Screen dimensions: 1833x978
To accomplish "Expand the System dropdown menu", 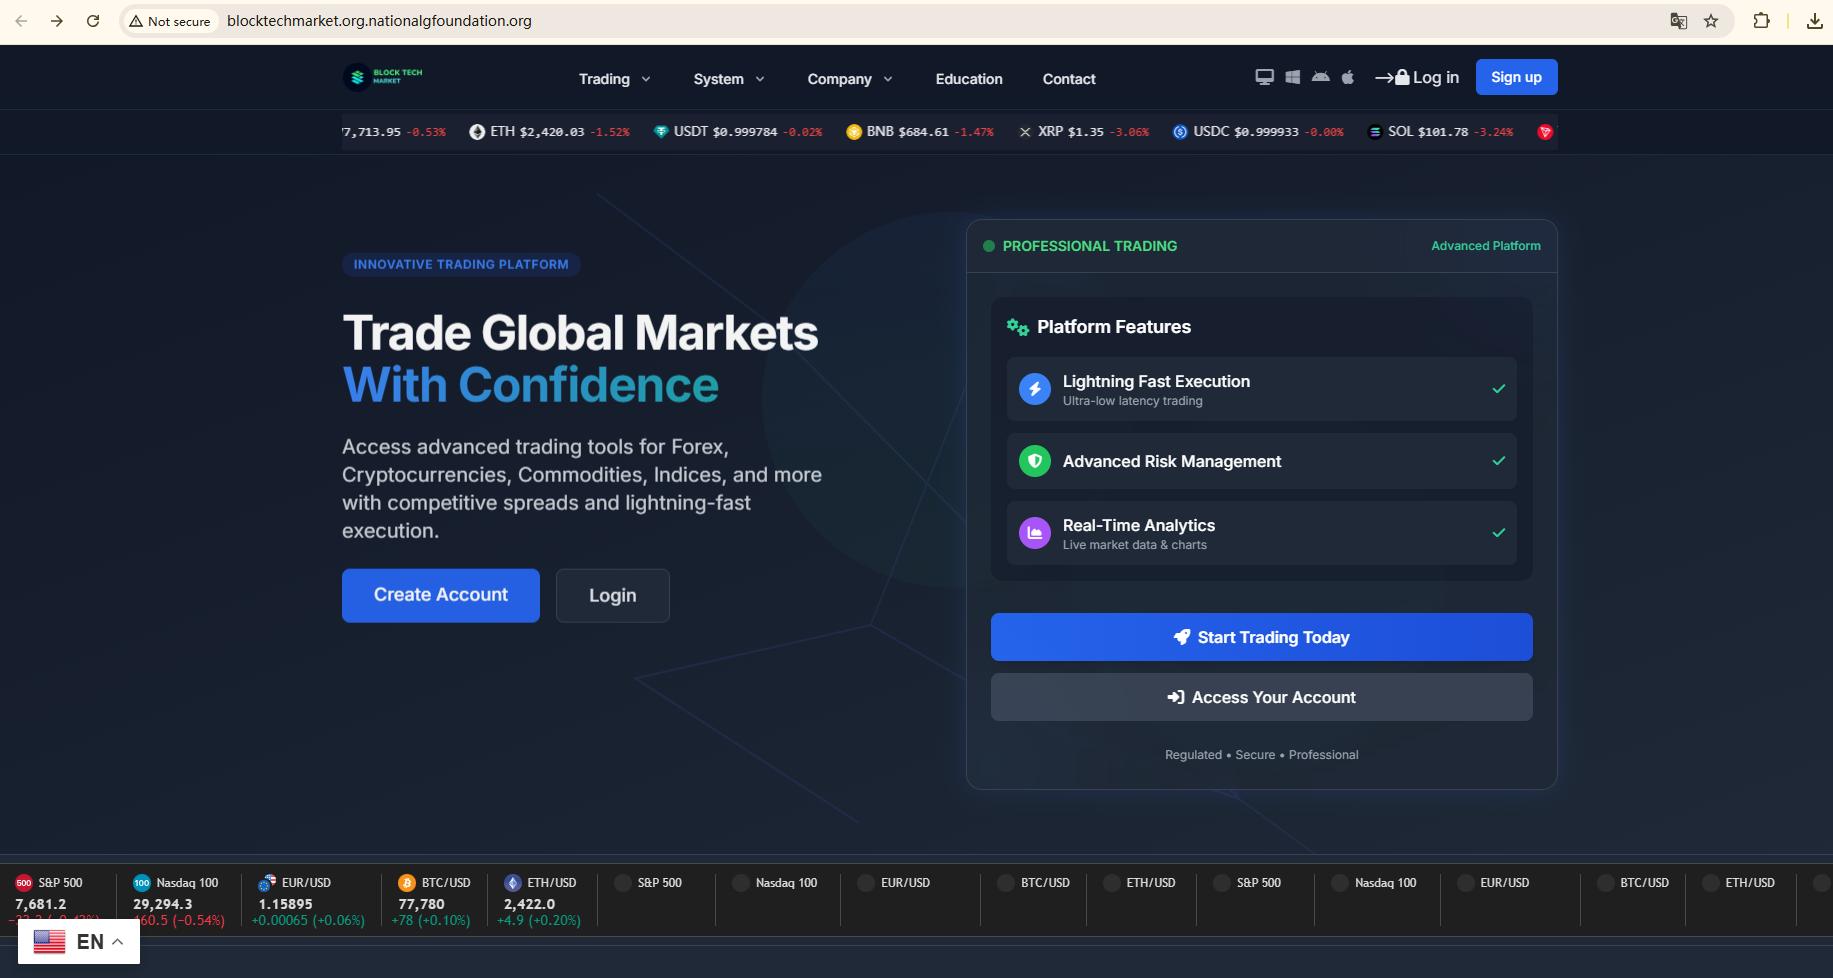I will pyautogui.click(x=729, y=79).
